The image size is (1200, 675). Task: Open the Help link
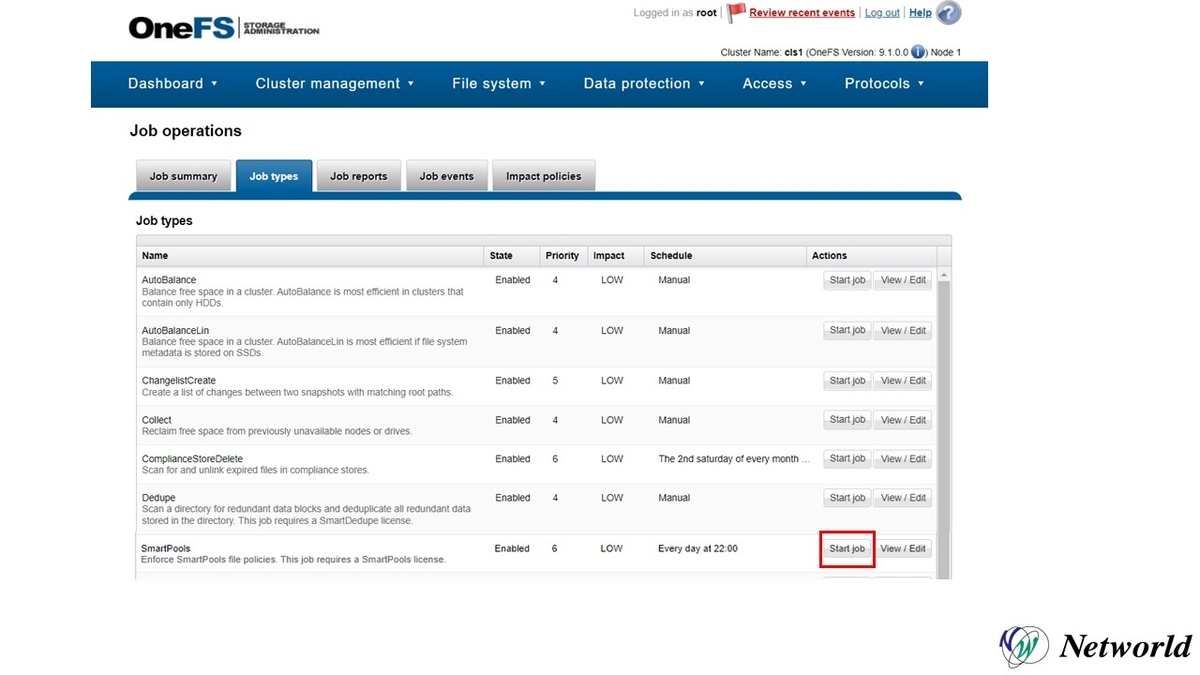click(920, 13)
